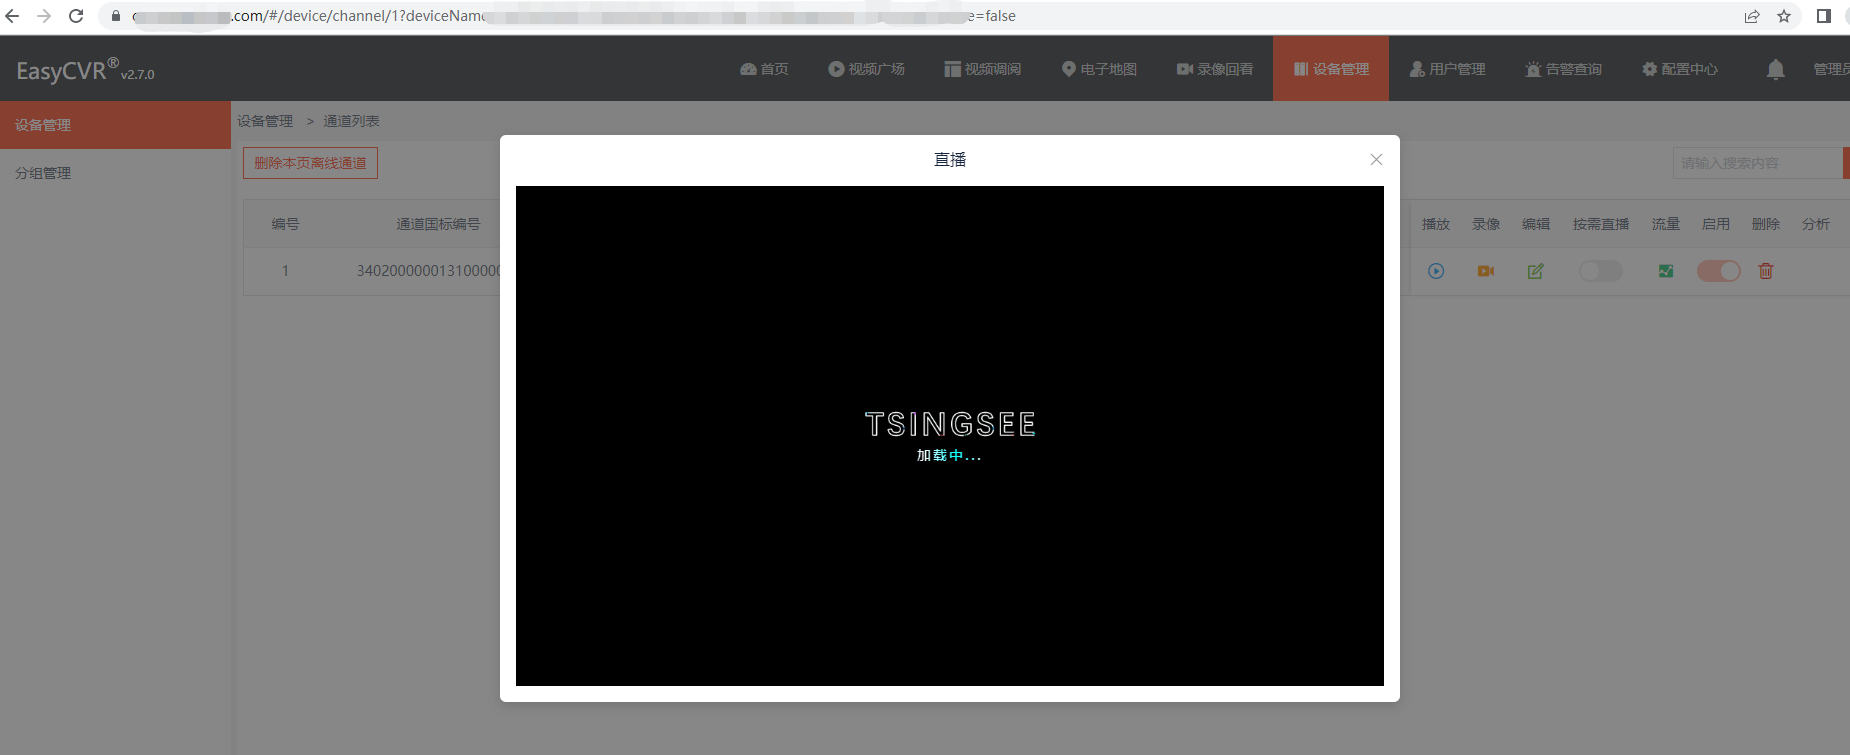
Task: Click the share icon in the address bar
Action: point(1752,16)
